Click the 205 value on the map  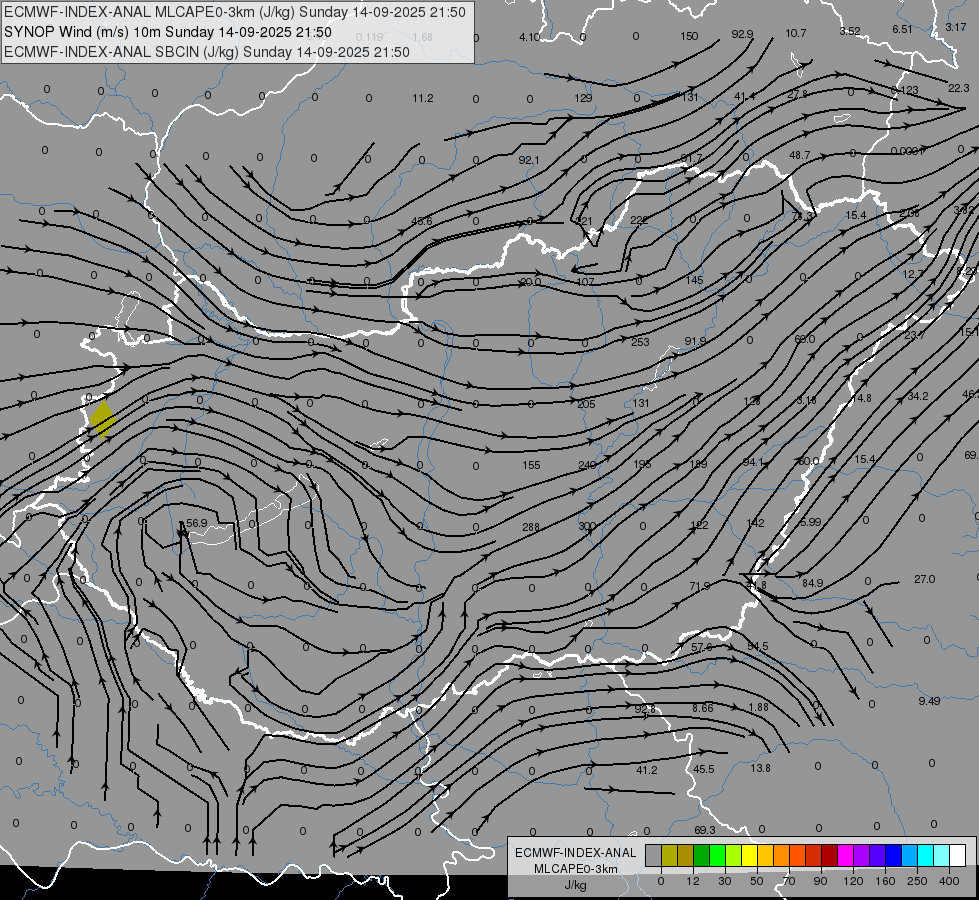click(586, 404)
